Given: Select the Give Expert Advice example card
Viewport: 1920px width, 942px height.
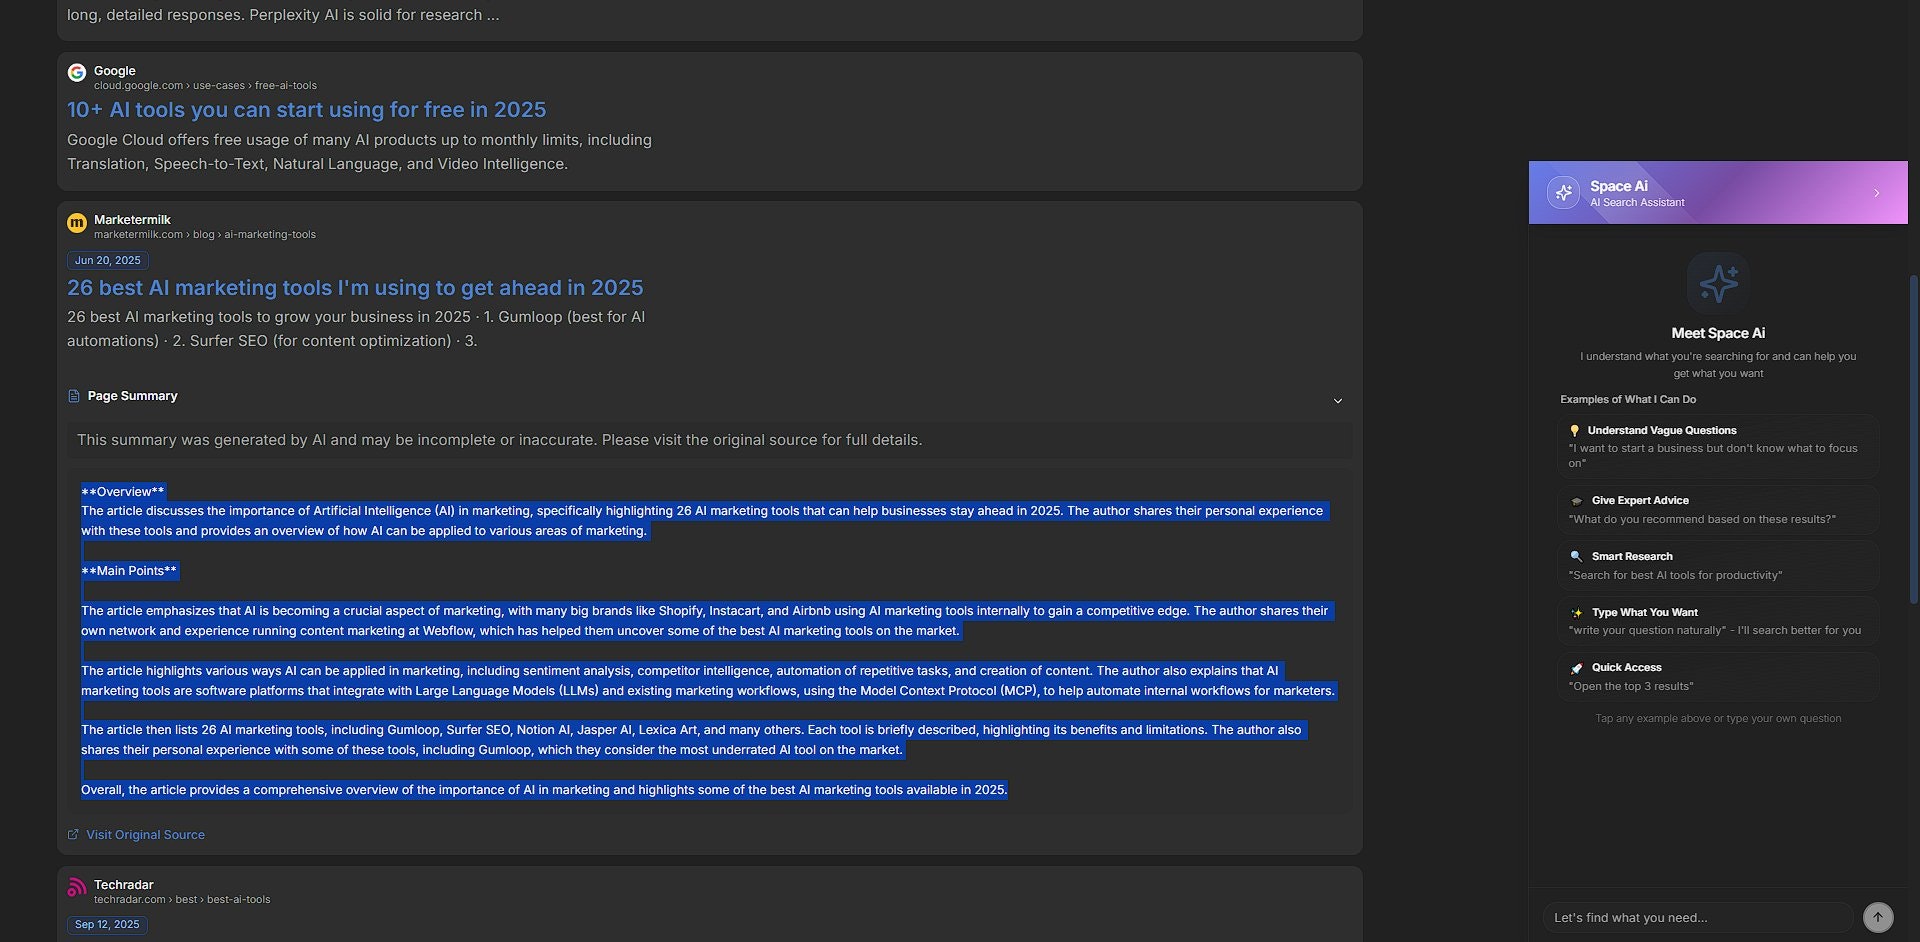Looking at the screenshot, I should point(1718,510).
